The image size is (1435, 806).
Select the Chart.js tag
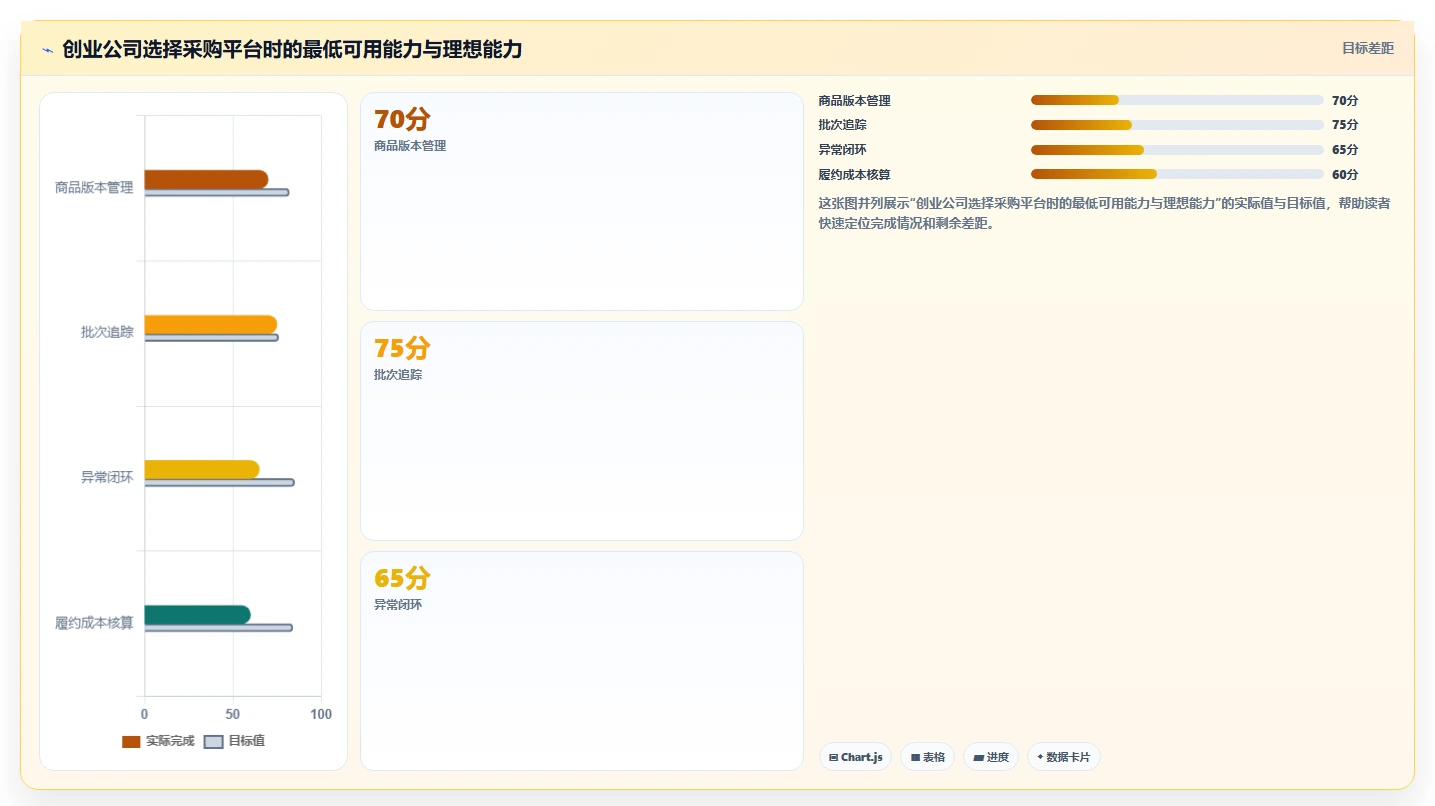point(855,757)
